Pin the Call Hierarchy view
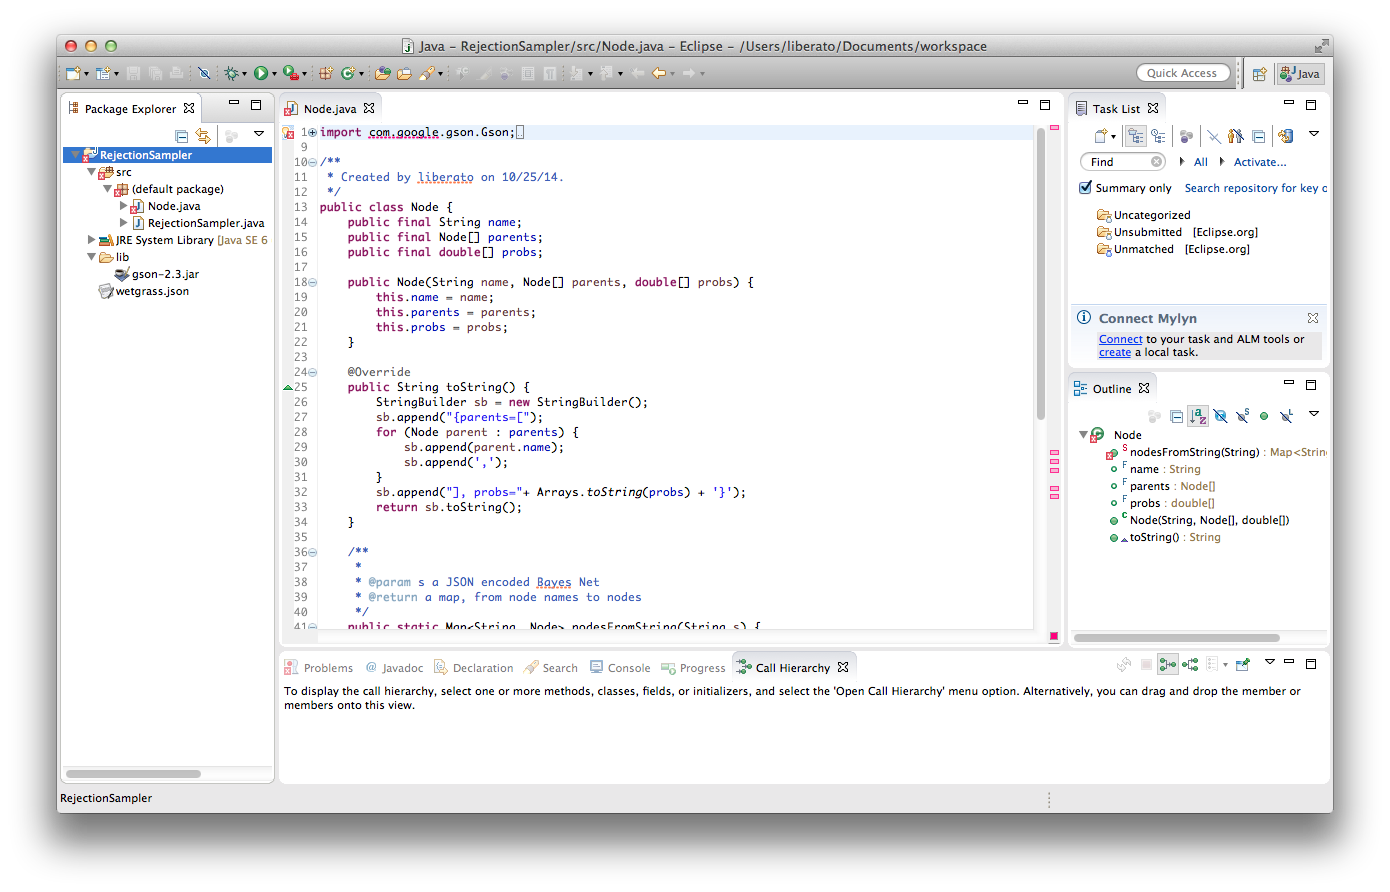1390x892 pixels. 1242,664
